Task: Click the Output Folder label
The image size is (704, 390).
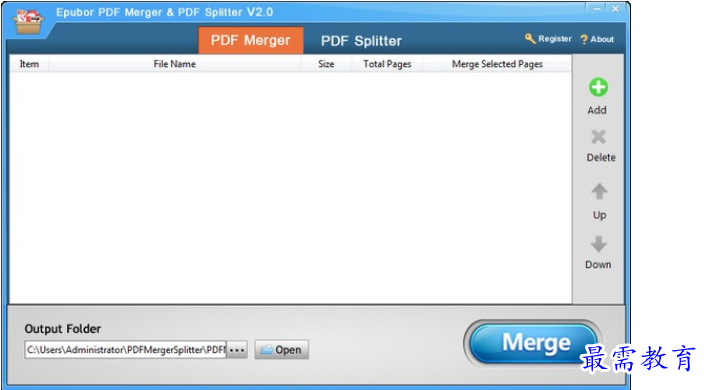Action: point(63,329)
